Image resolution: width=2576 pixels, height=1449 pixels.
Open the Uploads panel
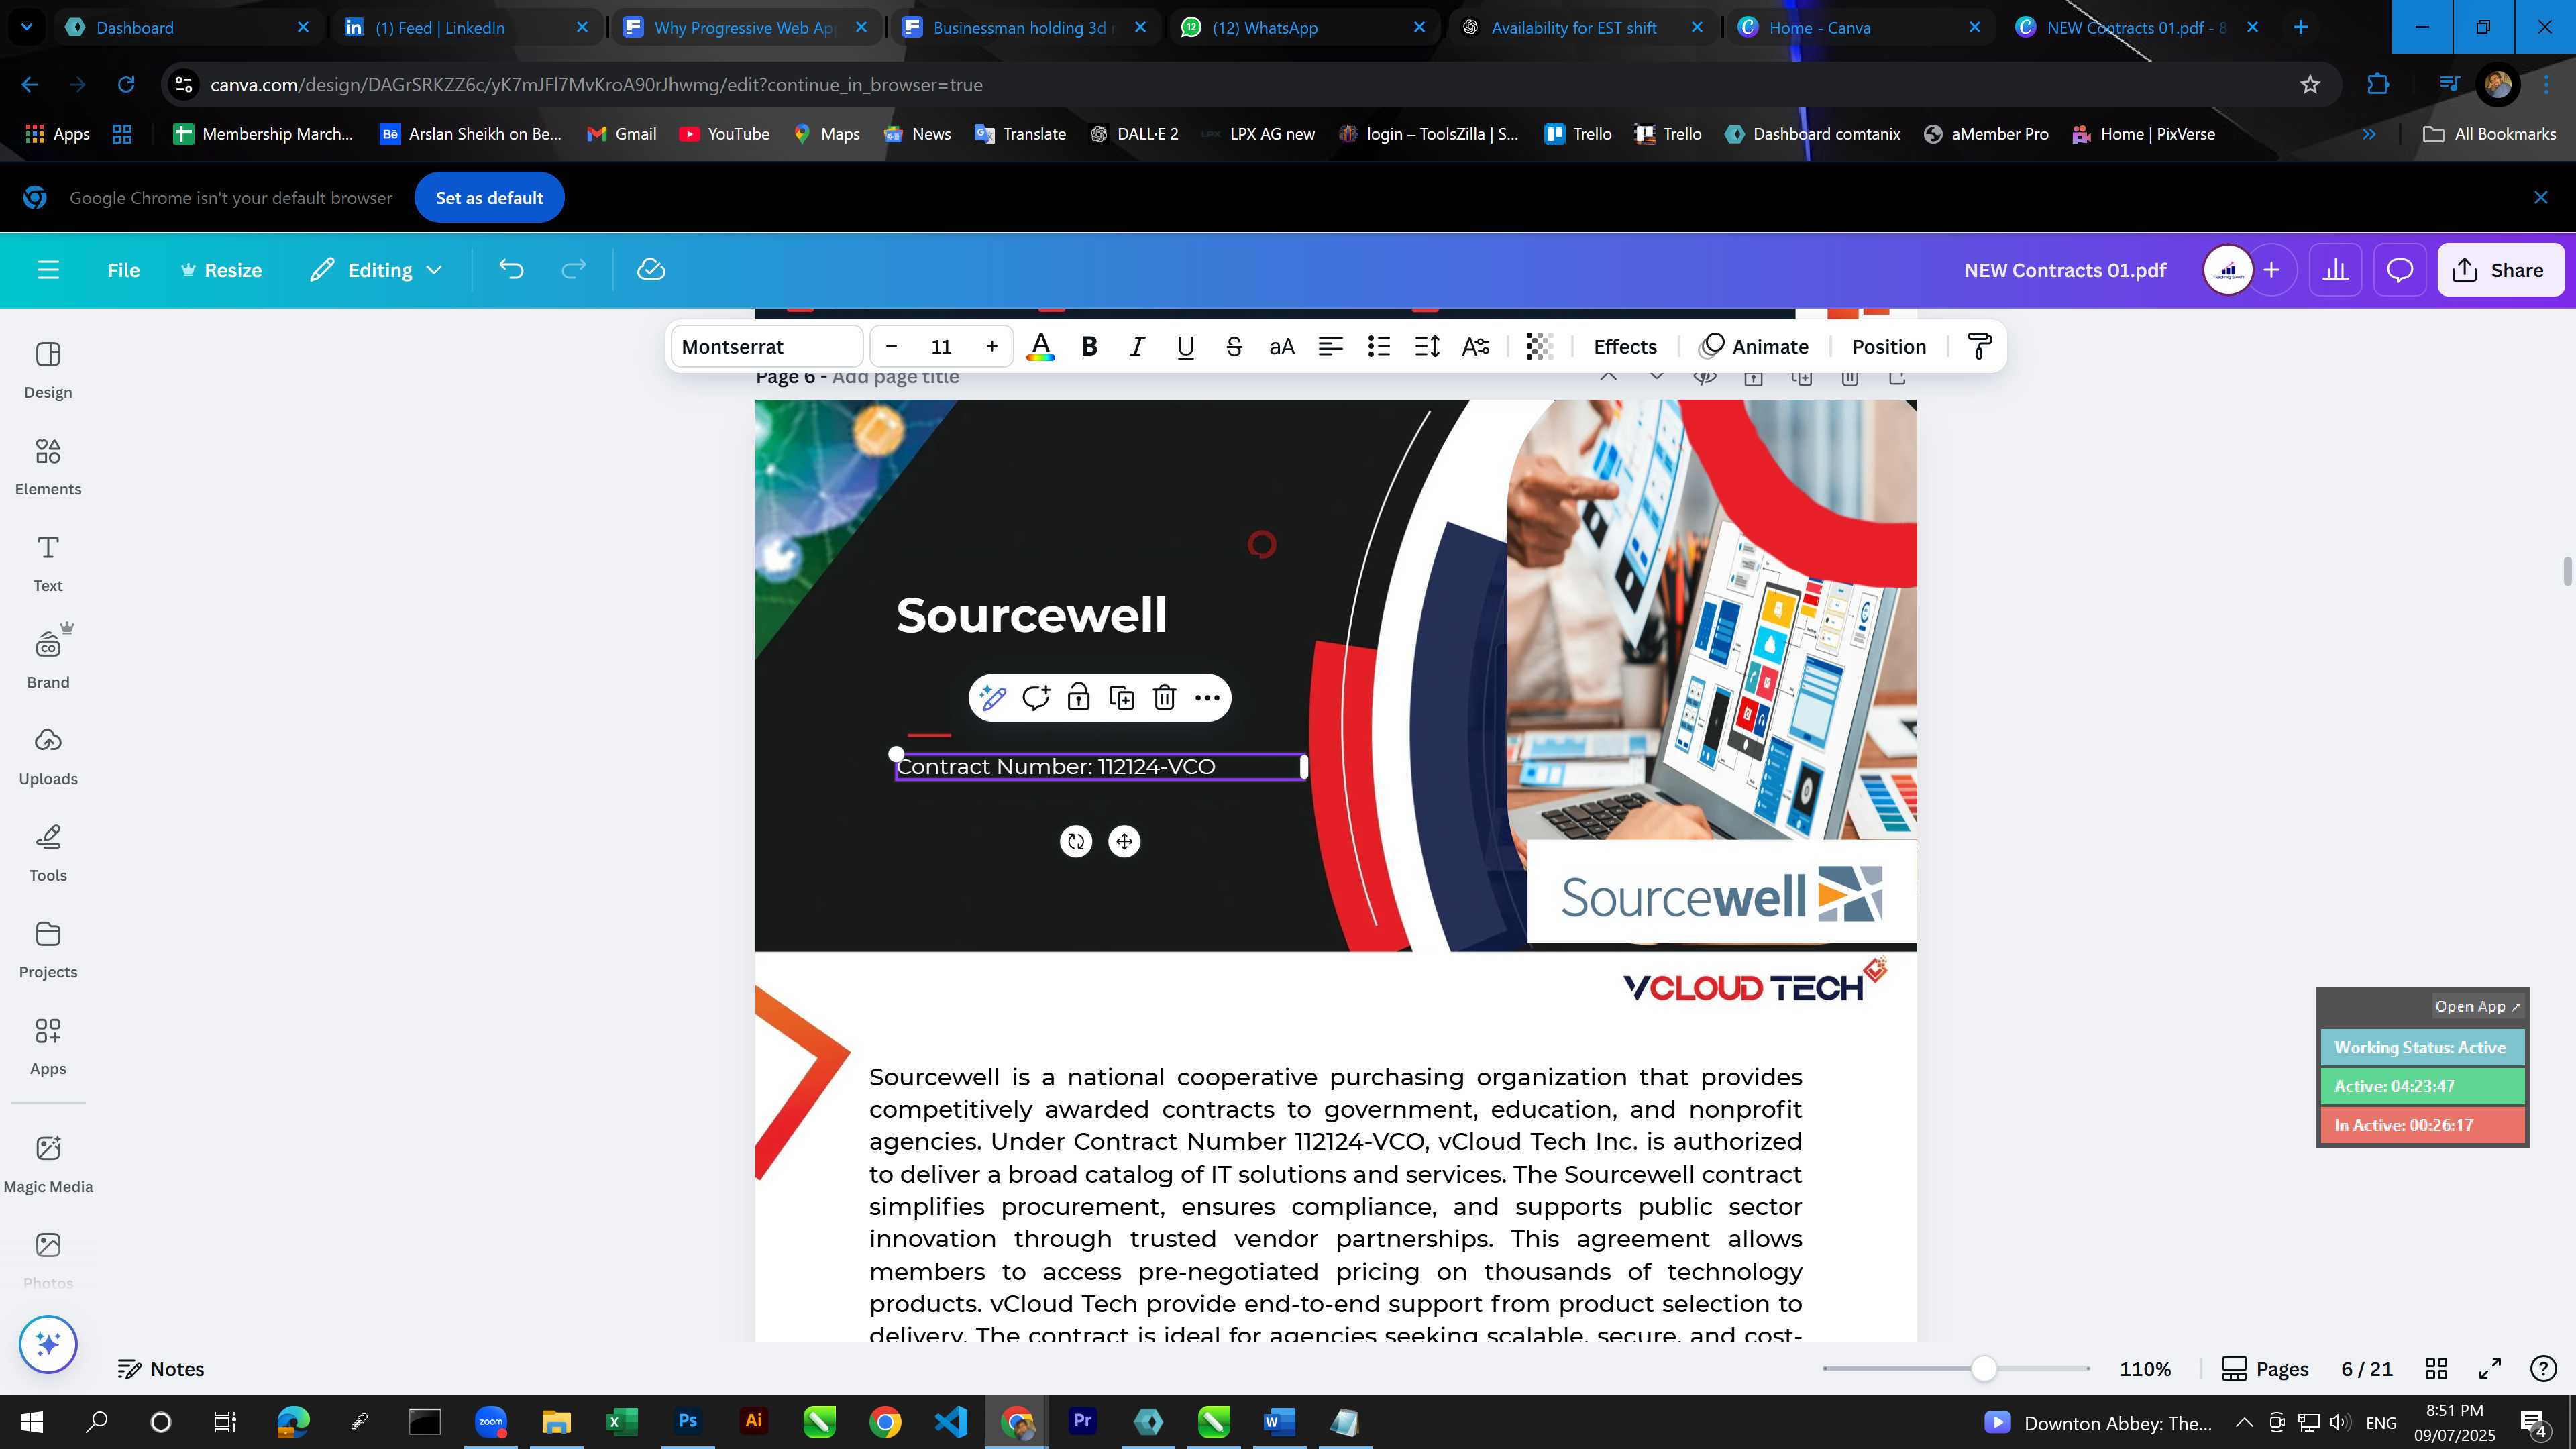48,757
